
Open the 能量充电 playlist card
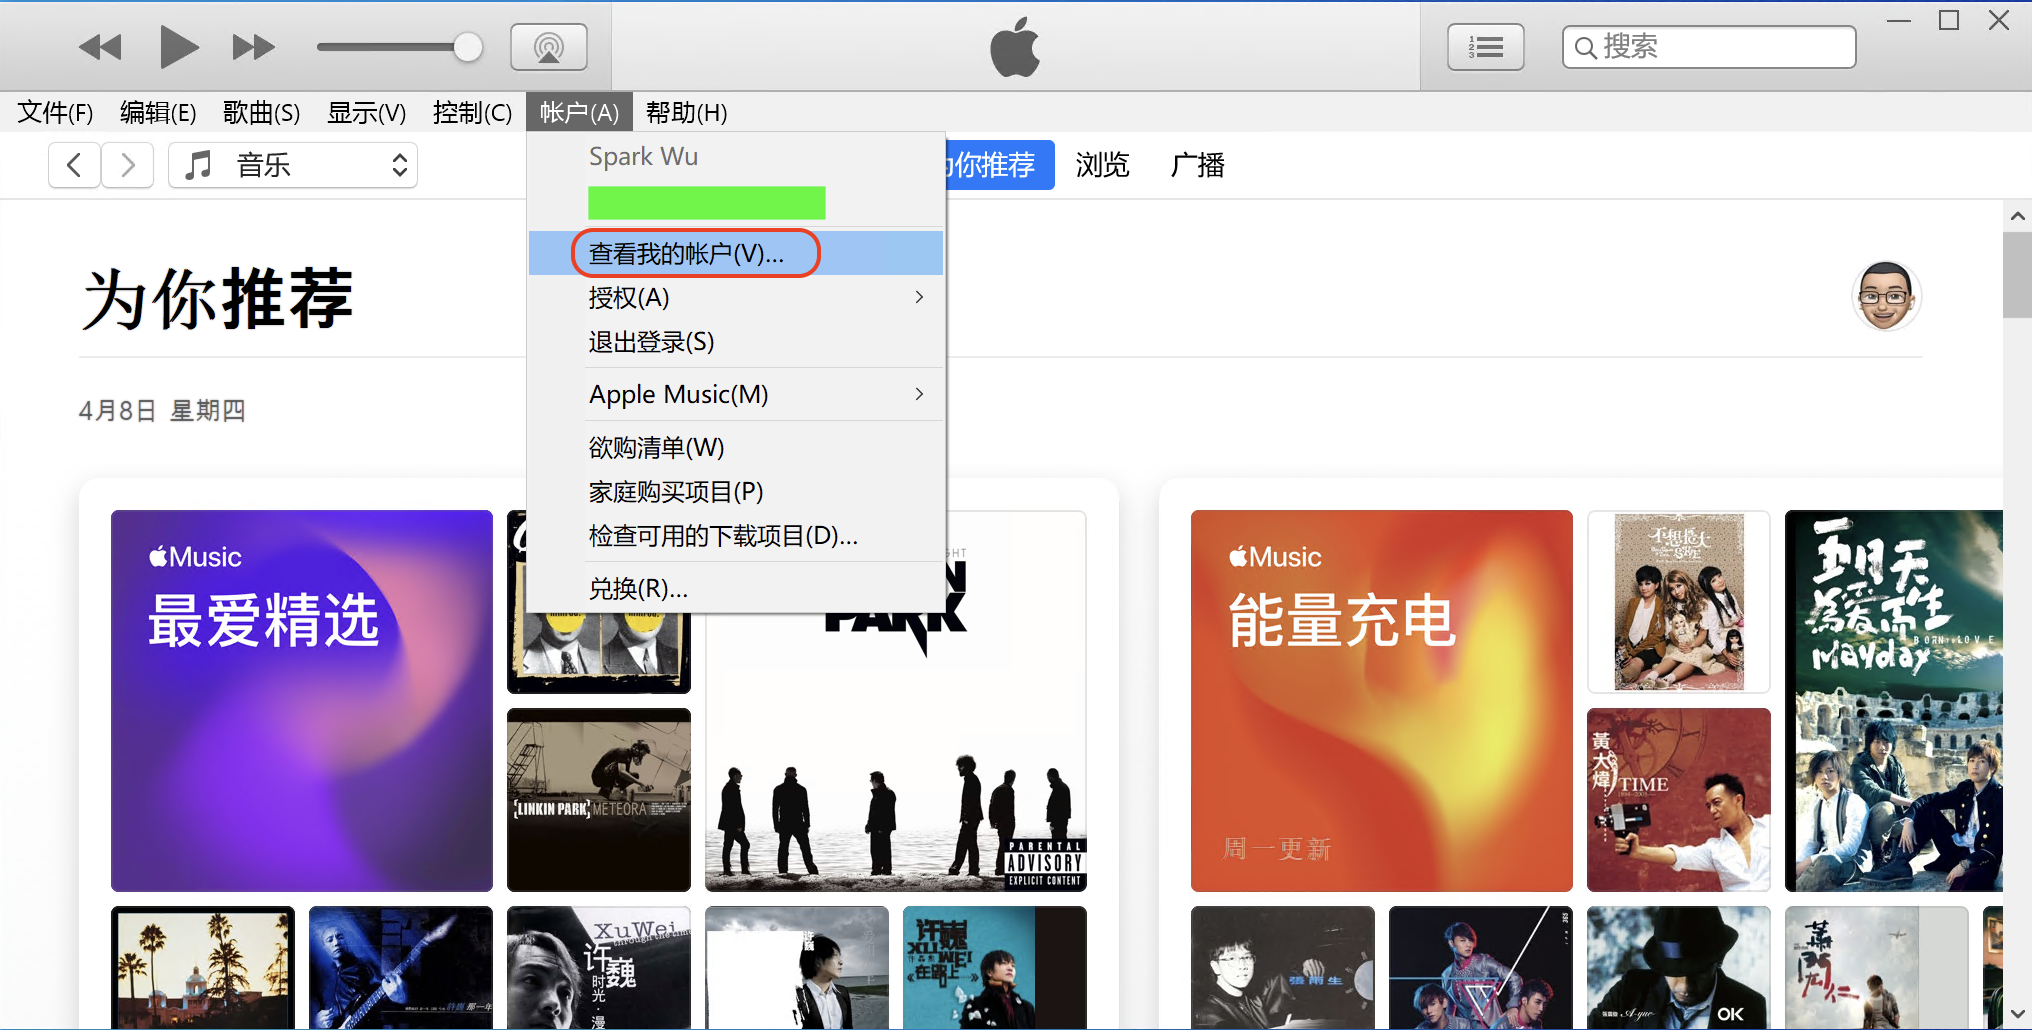tap(1382, 701)
